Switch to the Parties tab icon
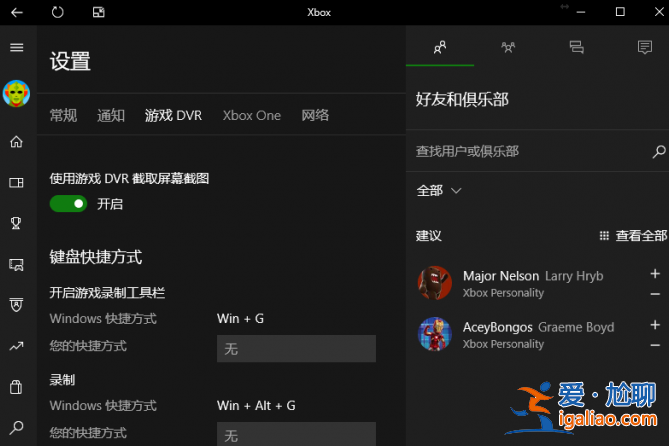This screenshot has height=446, width=669. click(x=508, y=47)
